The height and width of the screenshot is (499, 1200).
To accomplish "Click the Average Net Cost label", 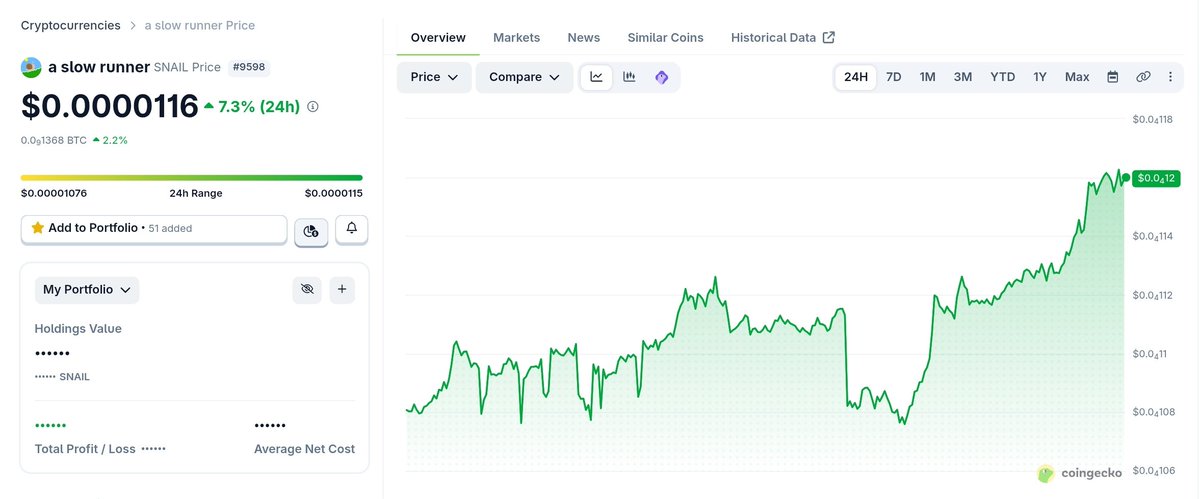I will [x=305, y=449].
